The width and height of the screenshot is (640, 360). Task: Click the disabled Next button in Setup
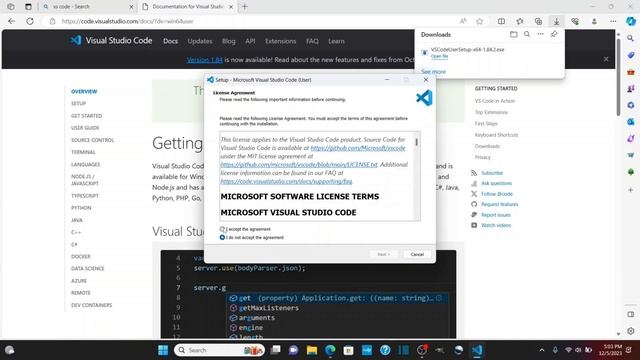pos(384,254)
